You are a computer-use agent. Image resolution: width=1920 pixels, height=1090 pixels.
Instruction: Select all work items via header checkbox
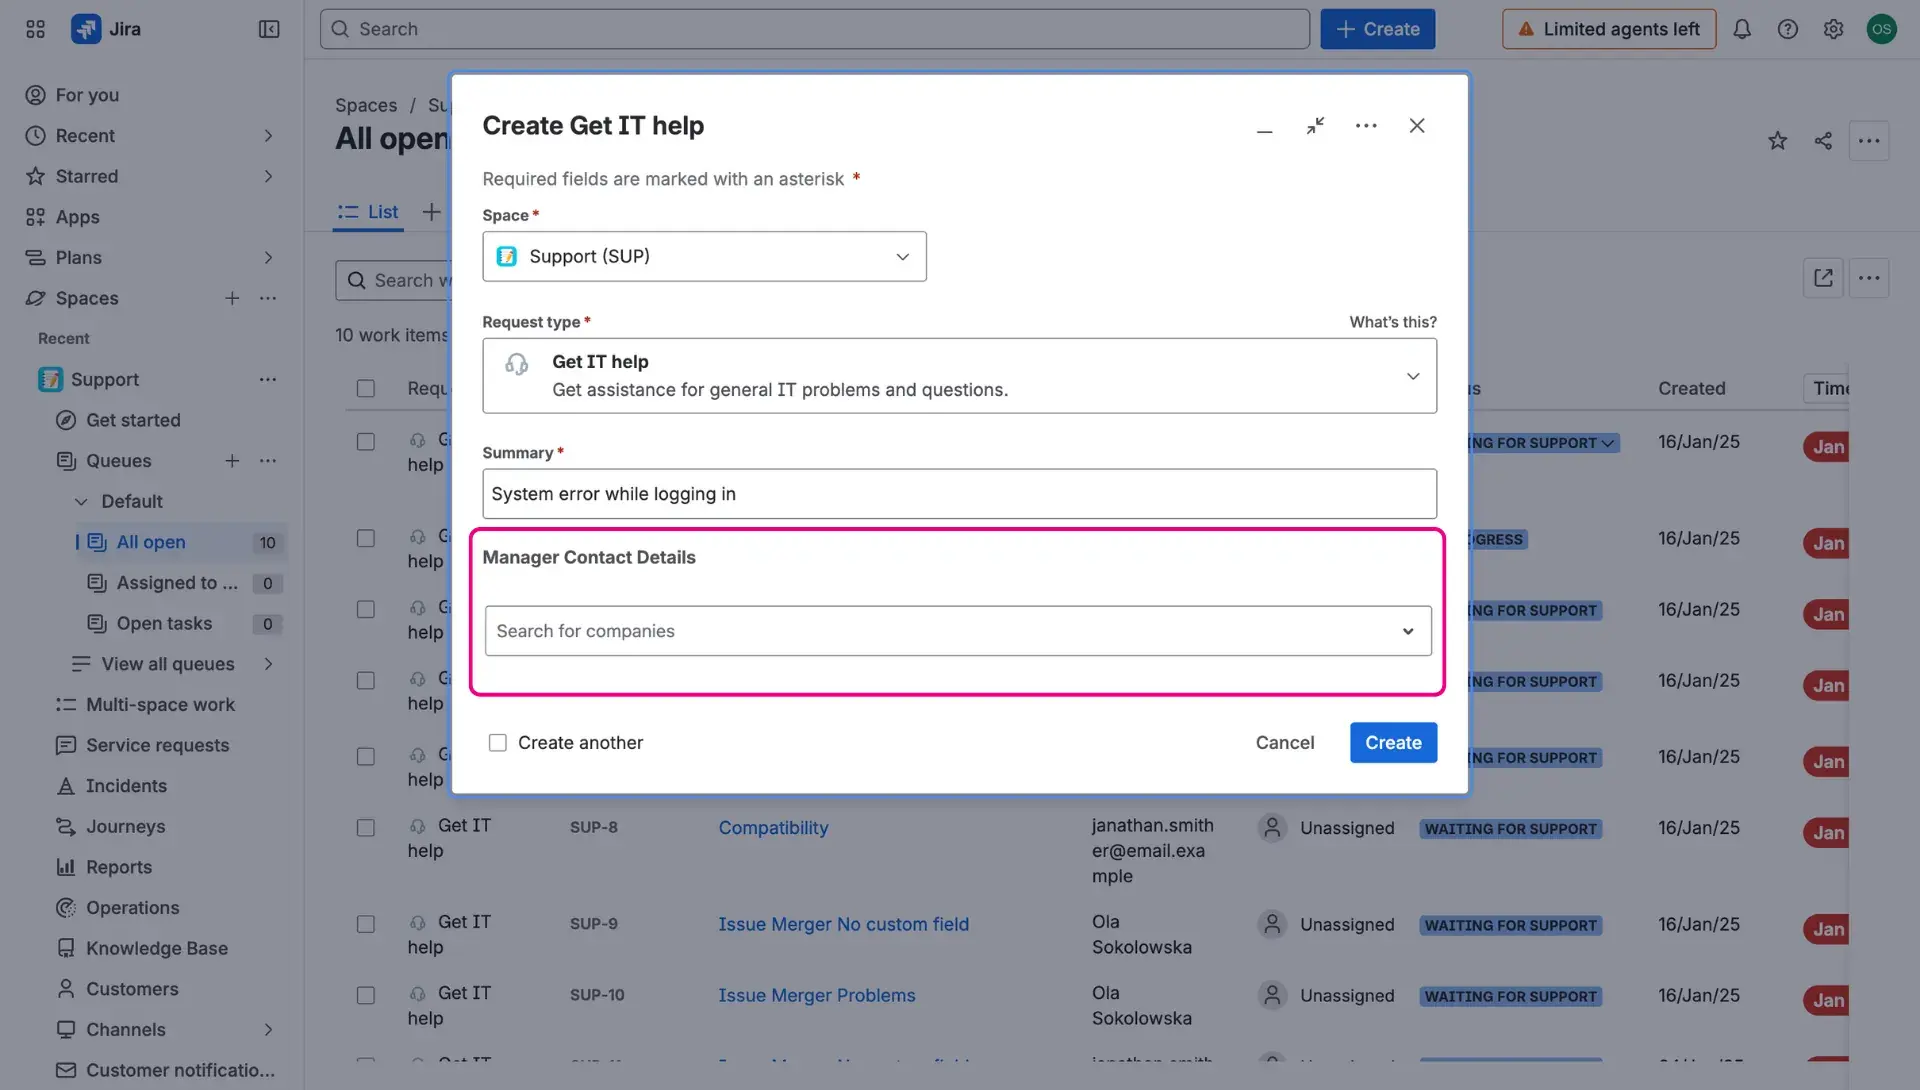click(x=365, y=388)
